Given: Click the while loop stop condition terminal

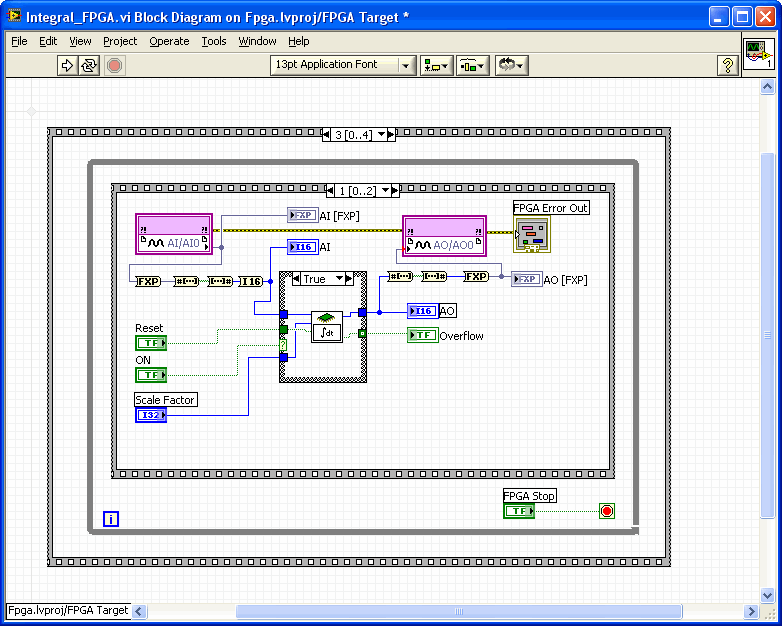Looking at the screenshot, I should (606, 511).
